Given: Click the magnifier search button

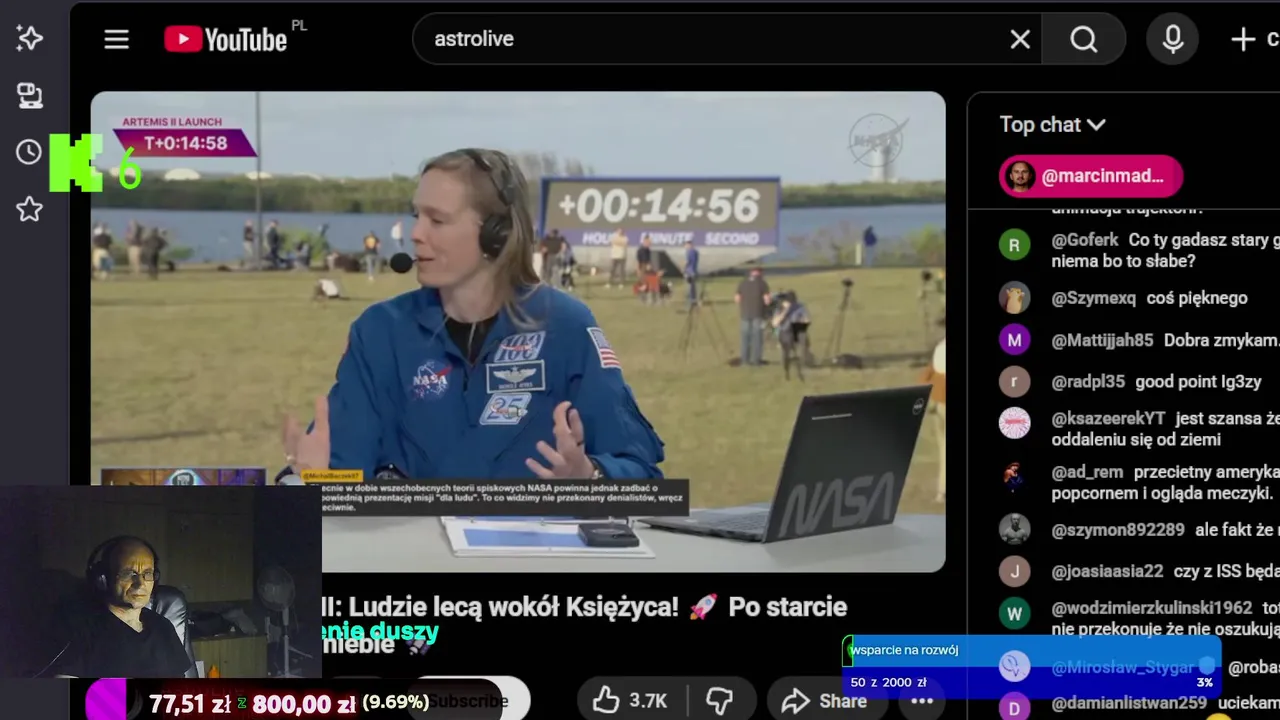Looking at the screenshot, I should 1084,39.
